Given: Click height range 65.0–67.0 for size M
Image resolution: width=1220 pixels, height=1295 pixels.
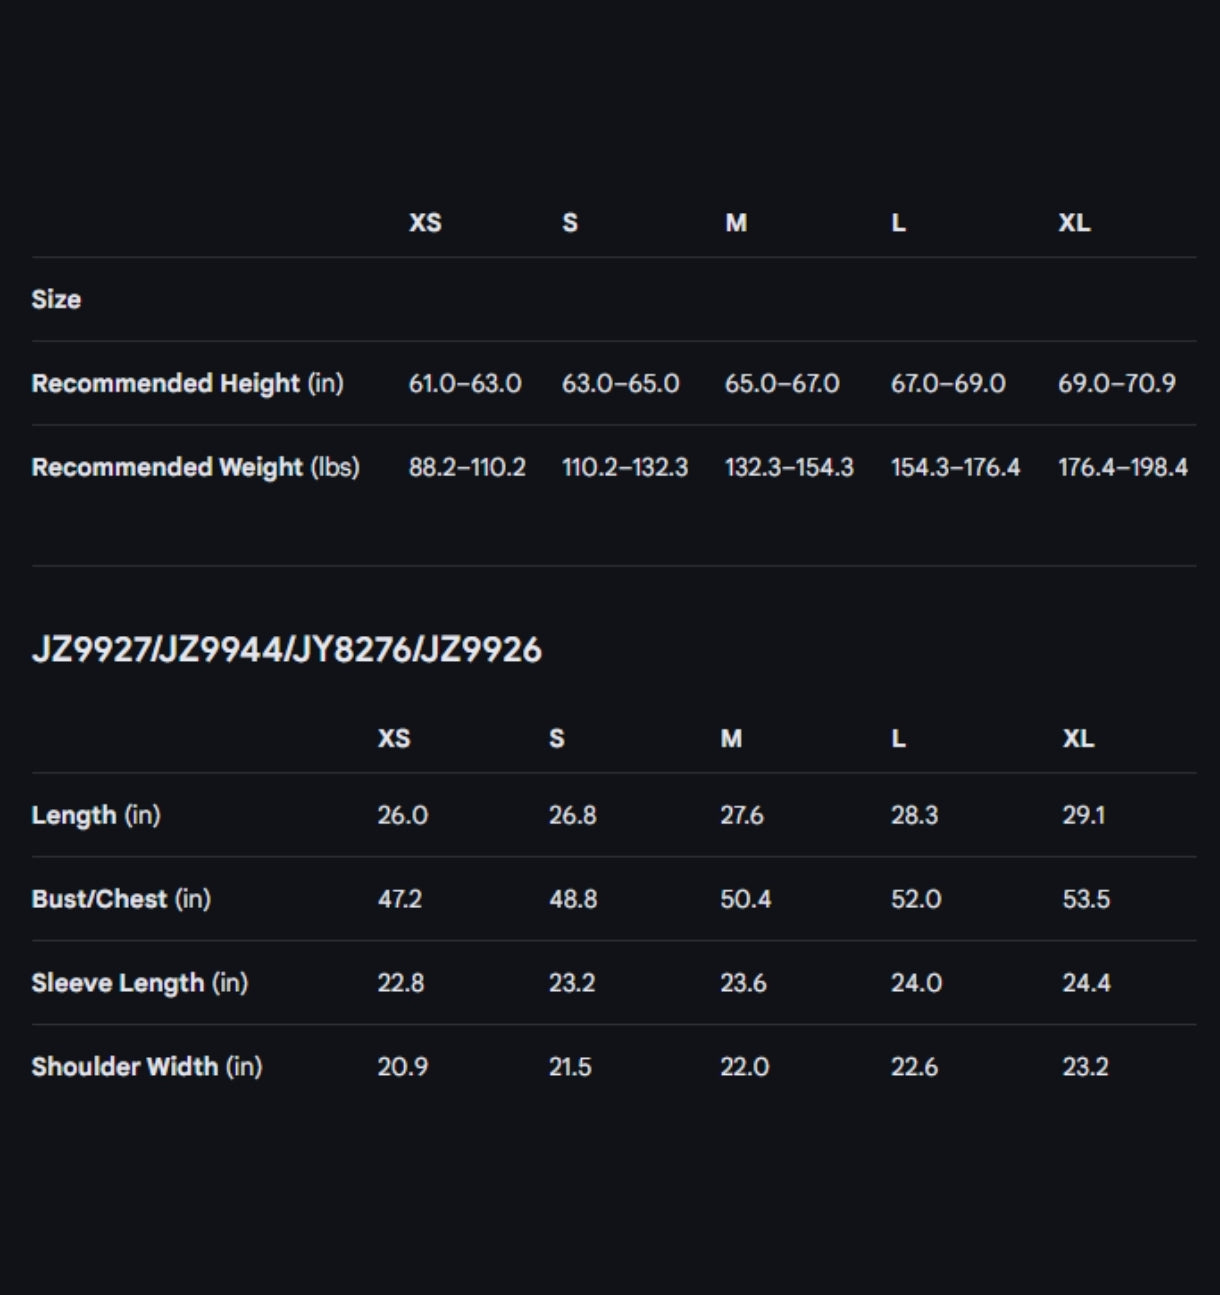Looking at the screenshot, I should pos(781,384).
